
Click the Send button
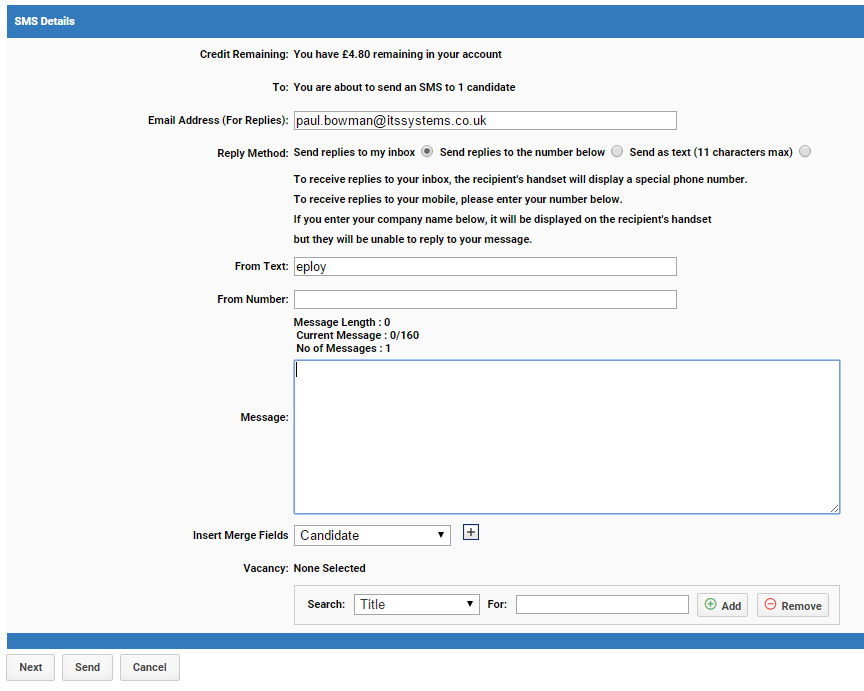point(87,667)
